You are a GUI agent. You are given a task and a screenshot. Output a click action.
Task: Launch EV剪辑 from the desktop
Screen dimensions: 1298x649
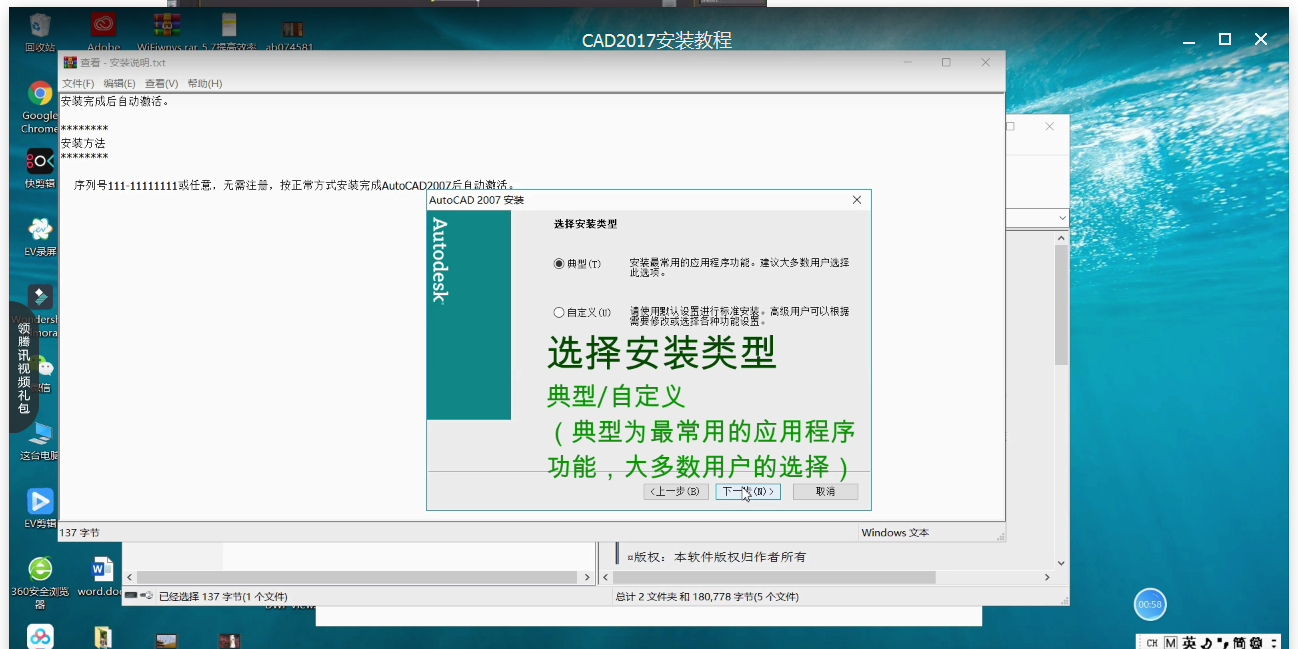coord(38,500)
